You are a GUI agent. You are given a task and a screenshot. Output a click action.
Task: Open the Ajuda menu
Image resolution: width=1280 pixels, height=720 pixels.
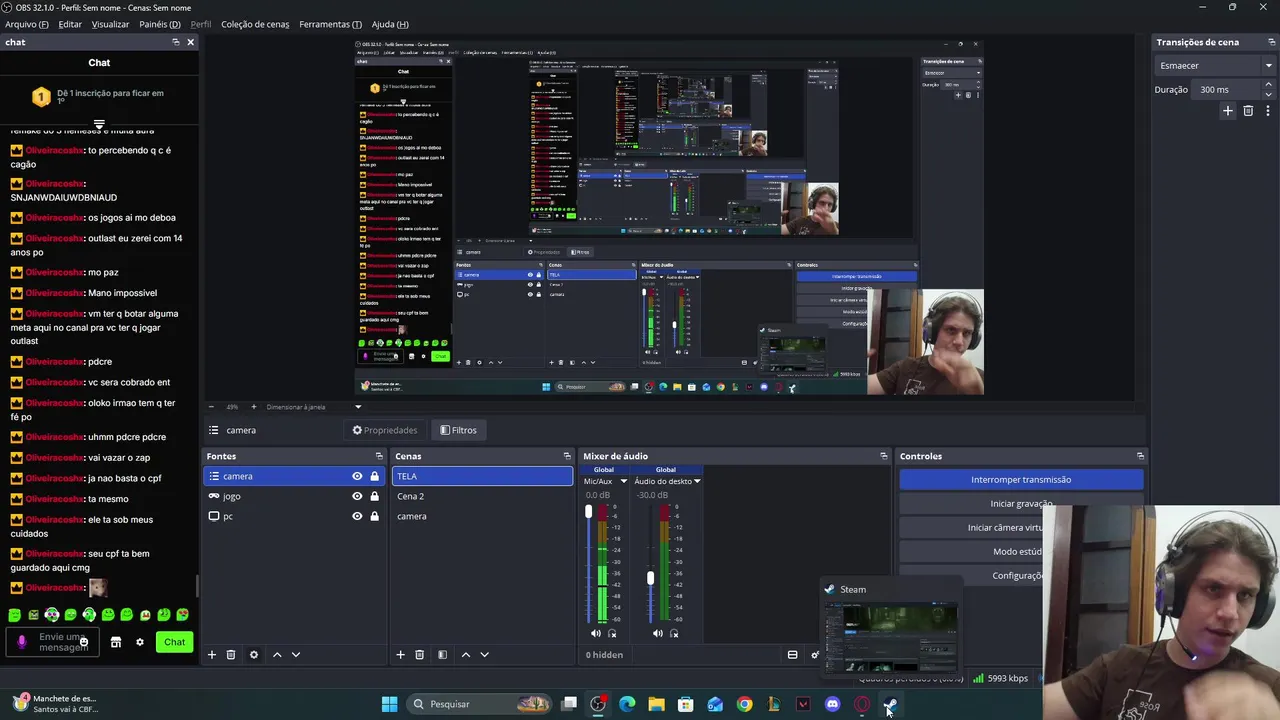(x=390, y=24)
